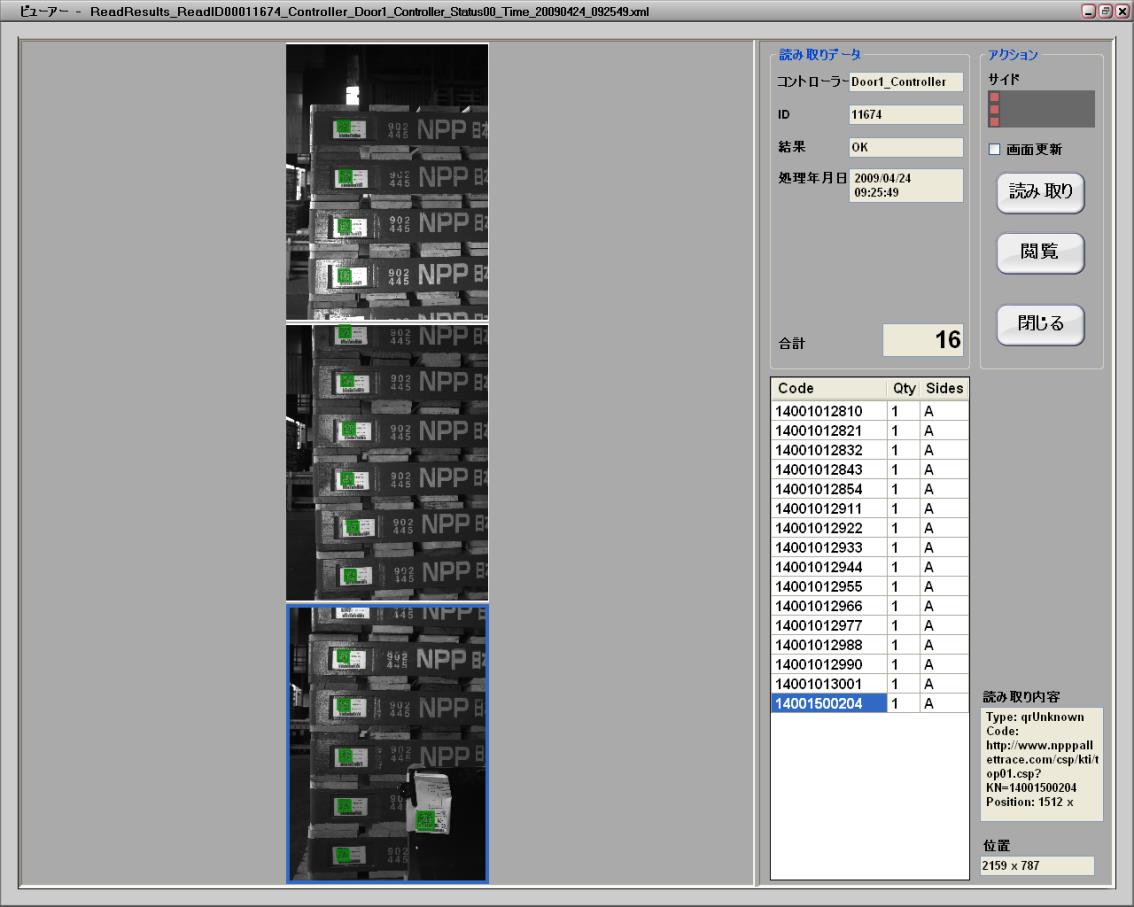Select row with code 14001012911
This screenshot has width=1134, height=907.
pyautogui.click(x=869, y=508)
